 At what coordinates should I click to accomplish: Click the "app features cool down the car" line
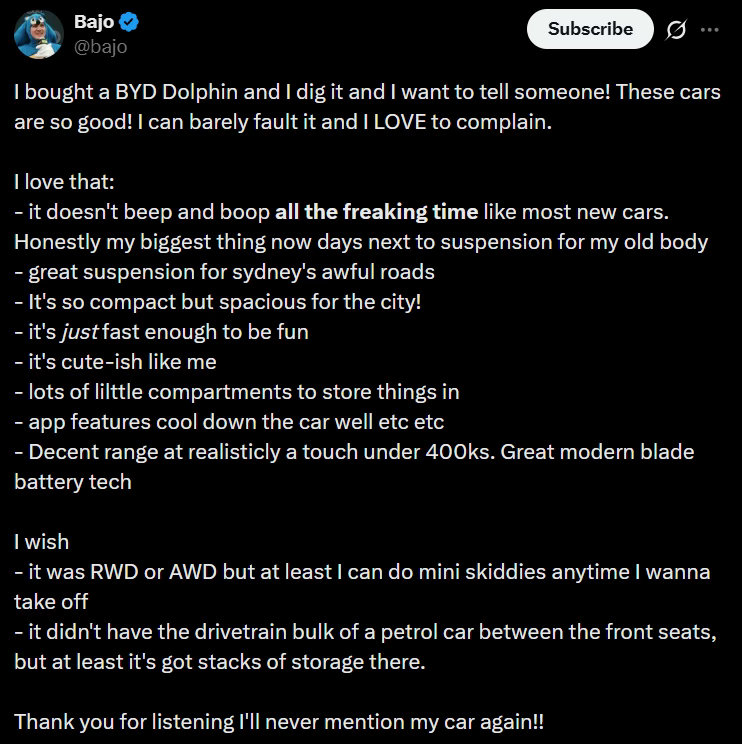[x=229, y=422]
